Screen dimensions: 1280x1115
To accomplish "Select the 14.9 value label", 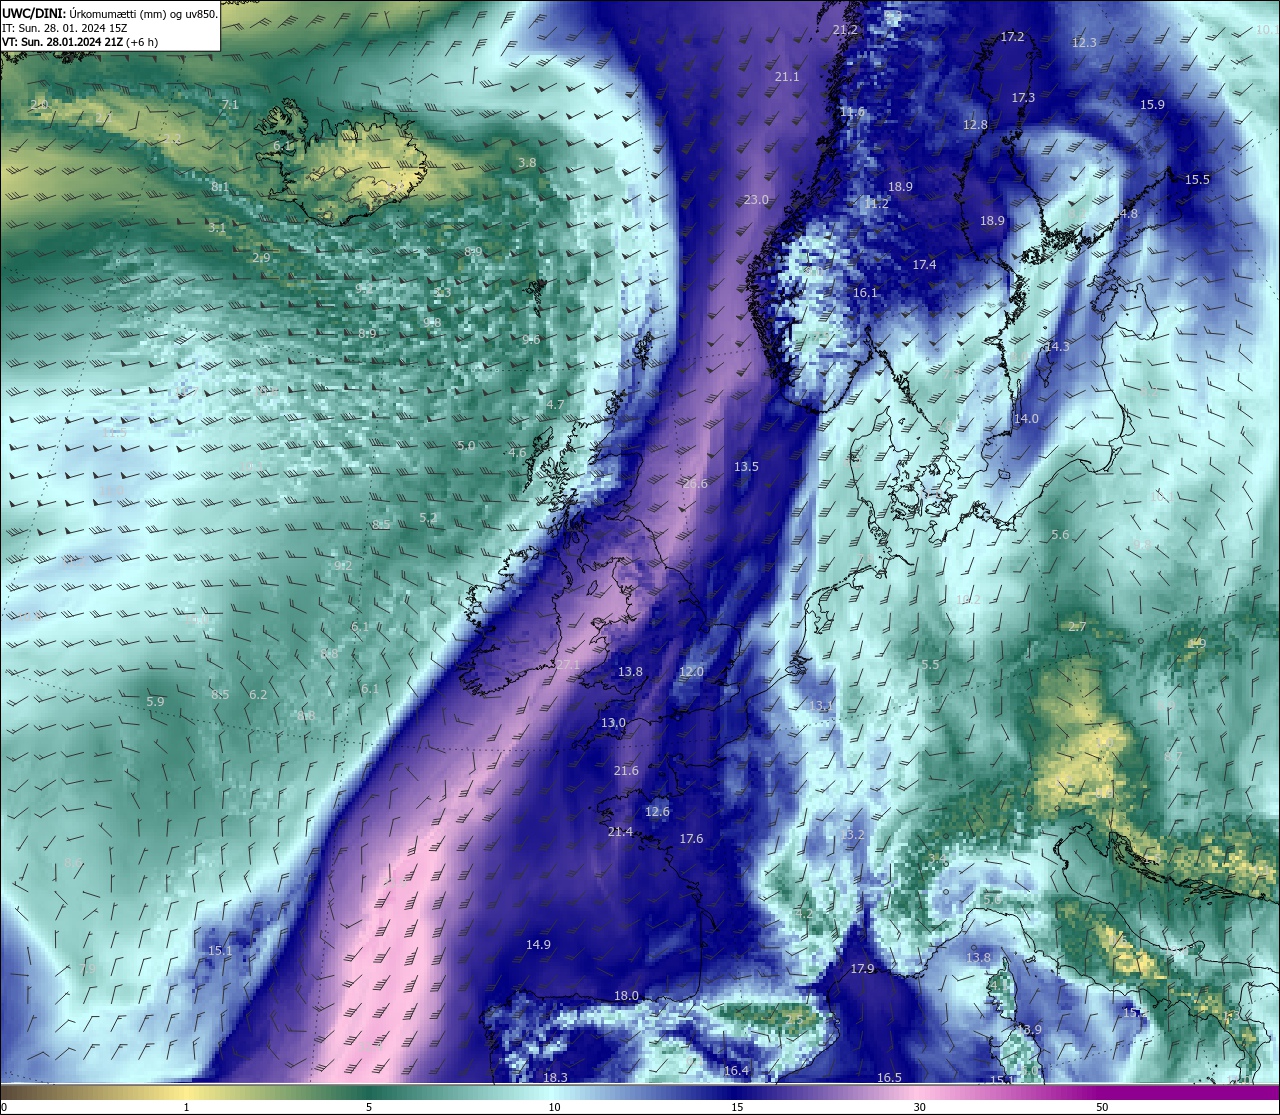I will pos(538,945).
